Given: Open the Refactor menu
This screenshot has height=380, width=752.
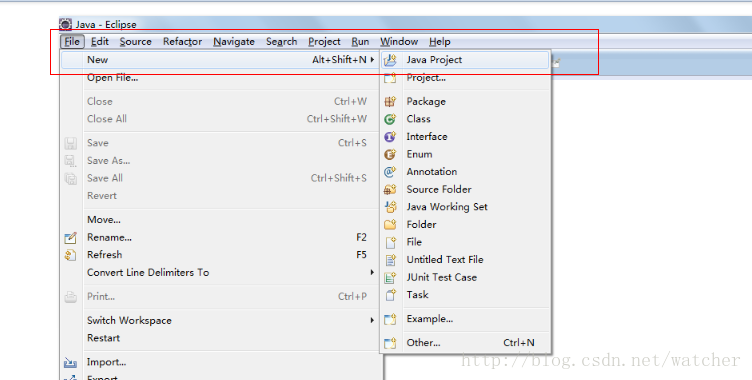Looking at the screenshot, I should point(183,42).
